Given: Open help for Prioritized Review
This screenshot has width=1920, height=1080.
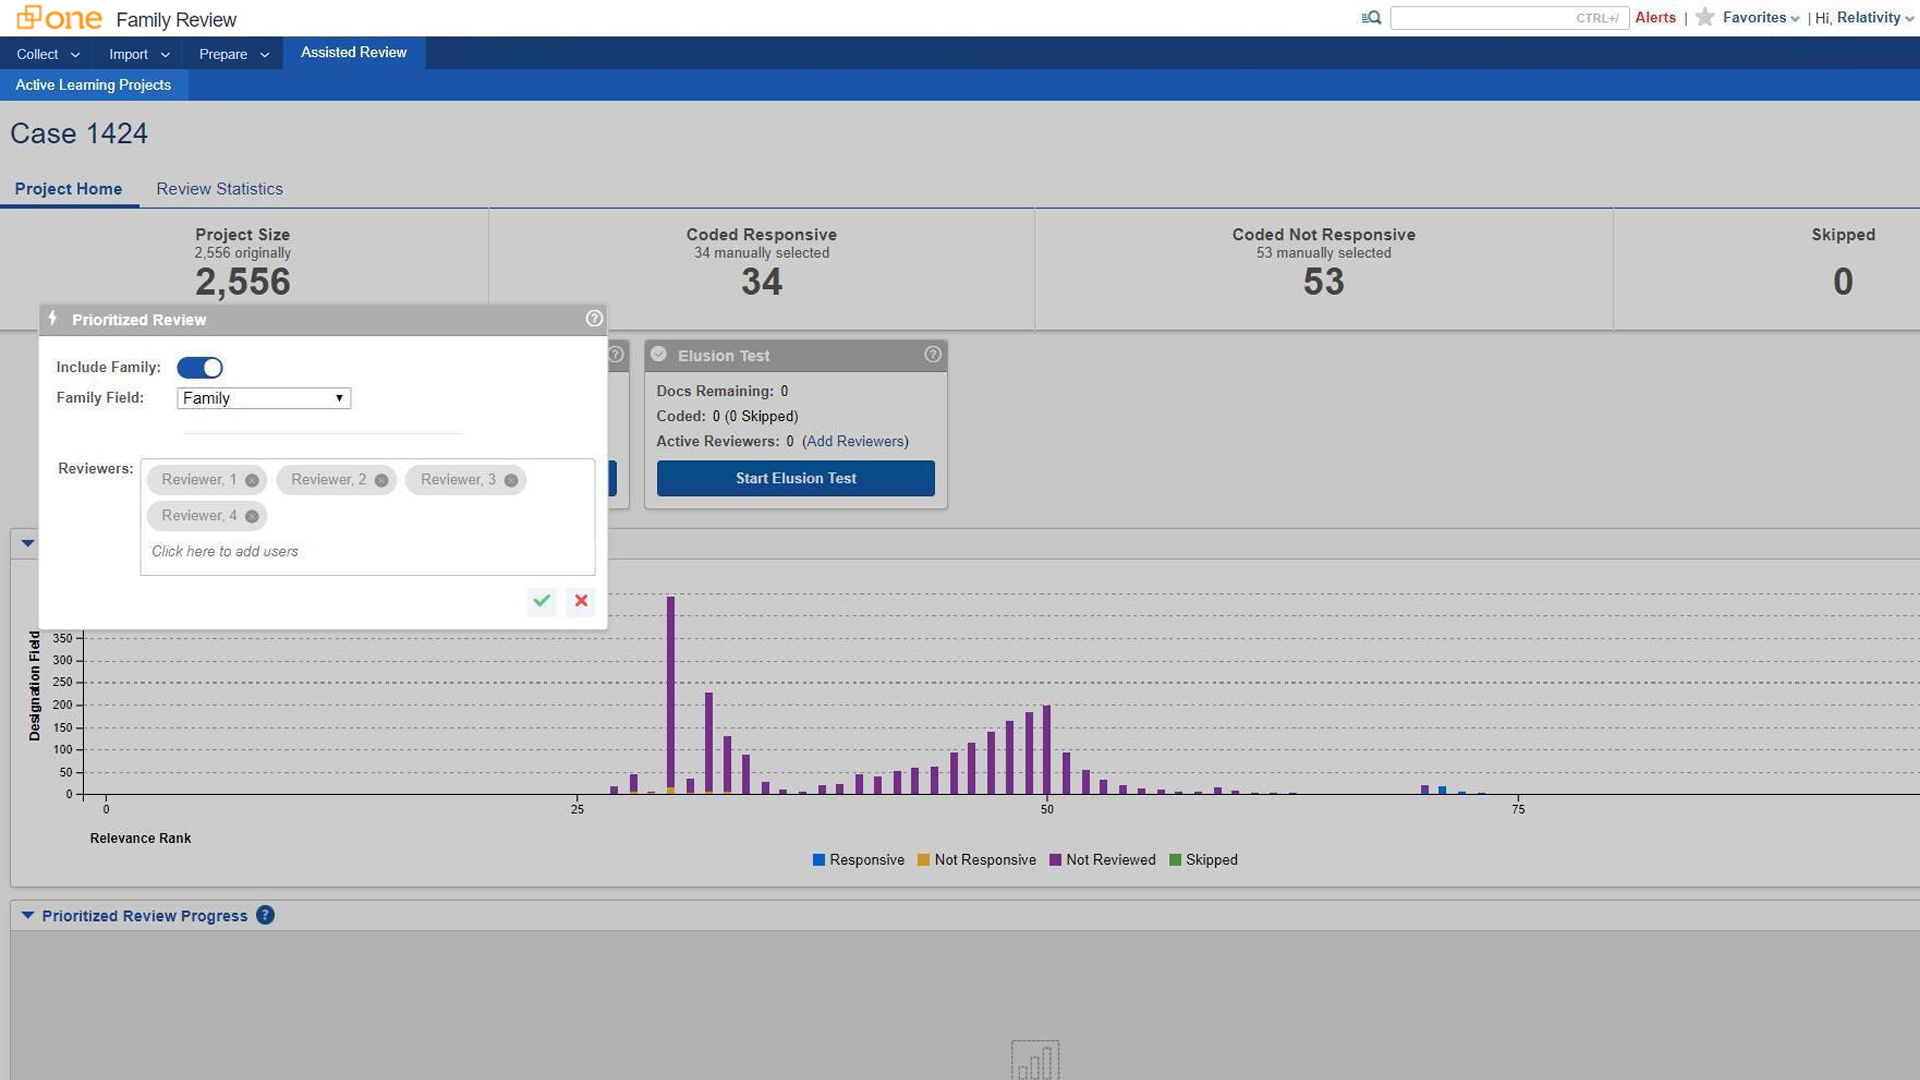Looking at the screenshot, I should pyautogui.click(x=593, y=319).
